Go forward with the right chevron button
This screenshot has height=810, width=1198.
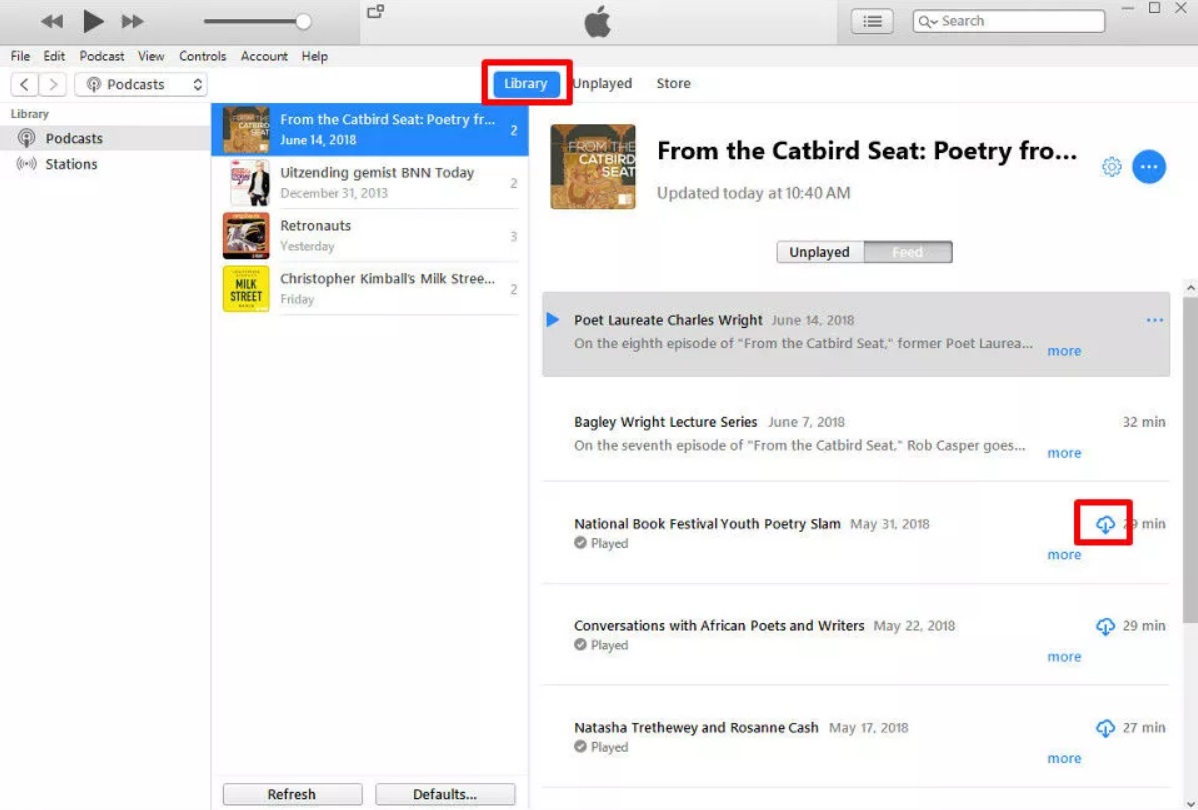click(x=53, y=84)
